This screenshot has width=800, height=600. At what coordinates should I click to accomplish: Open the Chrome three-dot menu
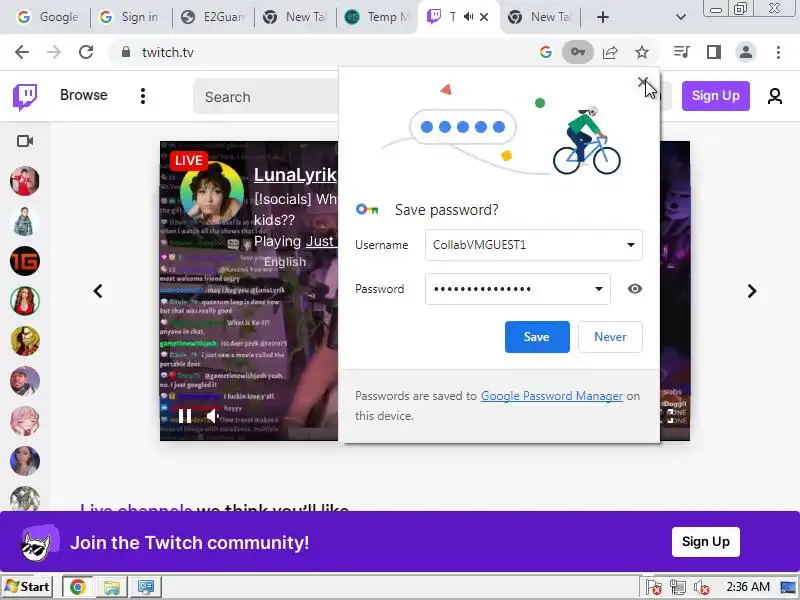click(x=778, y=52)
